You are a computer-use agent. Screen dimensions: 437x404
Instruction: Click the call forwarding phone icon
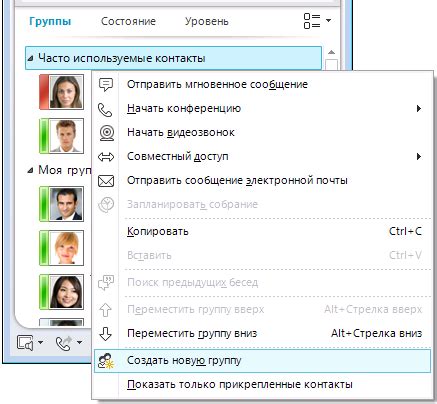tap(64, 343)
